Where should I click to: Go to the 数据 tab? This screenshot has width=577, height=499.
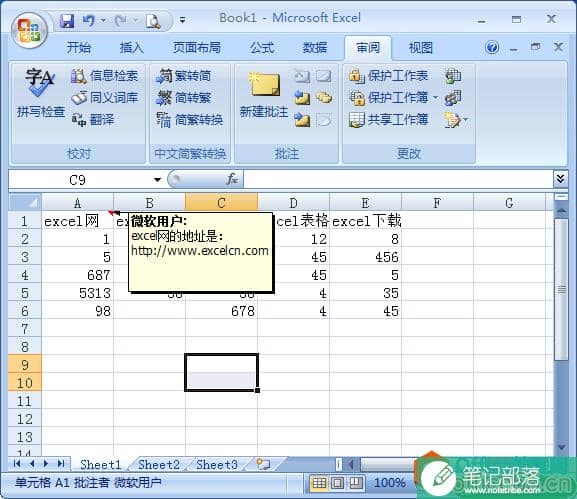coord(315,48)
